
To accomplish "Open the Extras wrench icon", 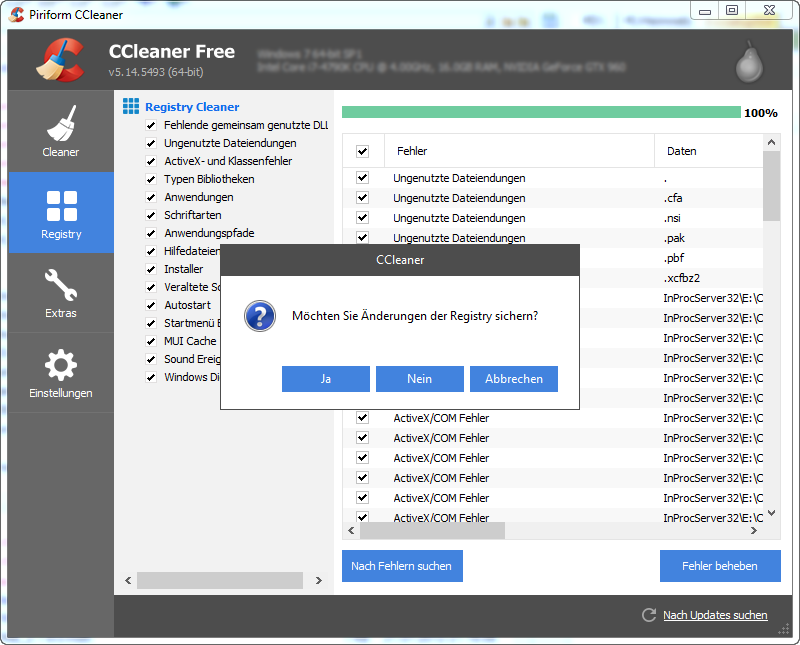I will (x=61, y=286).
